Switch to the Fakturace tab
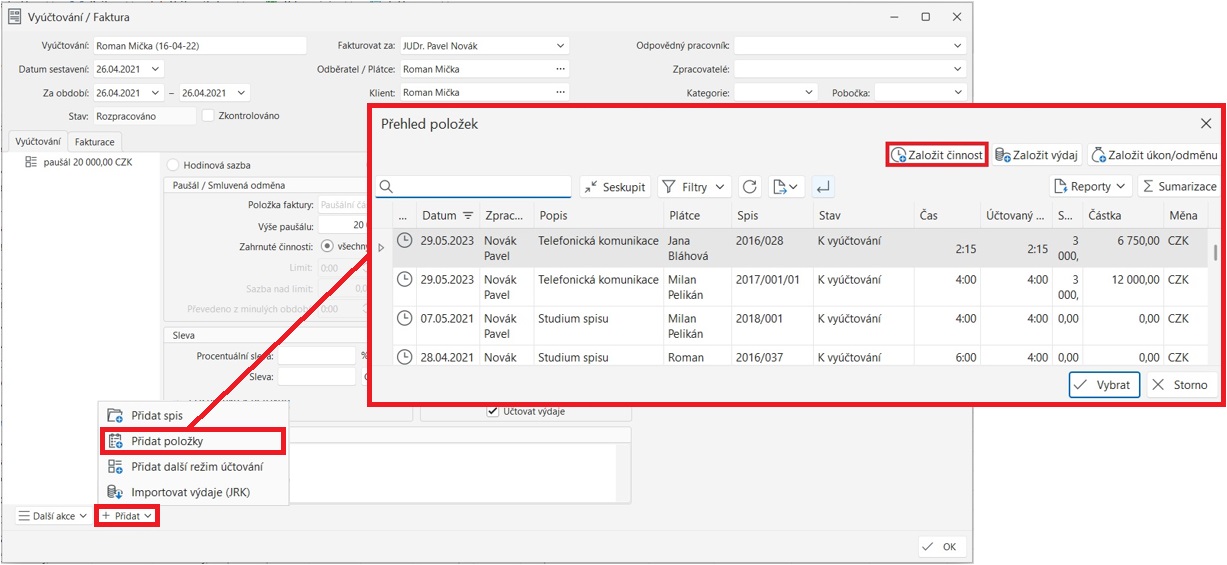This screenshot has width=1227, height=565. point(95,142)
